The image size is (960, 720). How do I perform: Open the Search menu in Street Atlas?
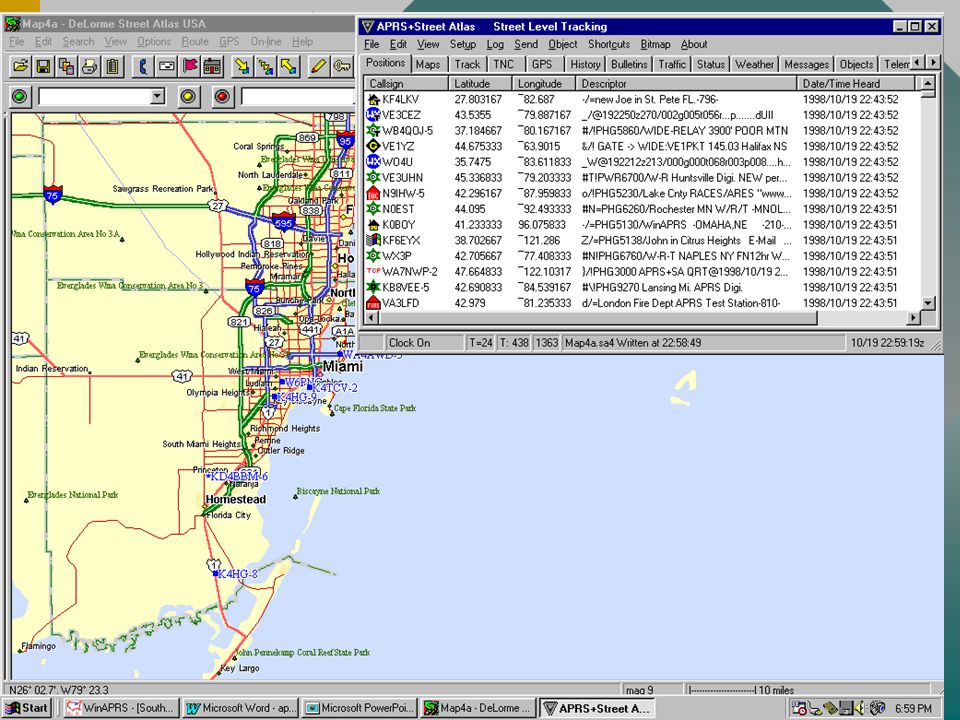point(78,42)
